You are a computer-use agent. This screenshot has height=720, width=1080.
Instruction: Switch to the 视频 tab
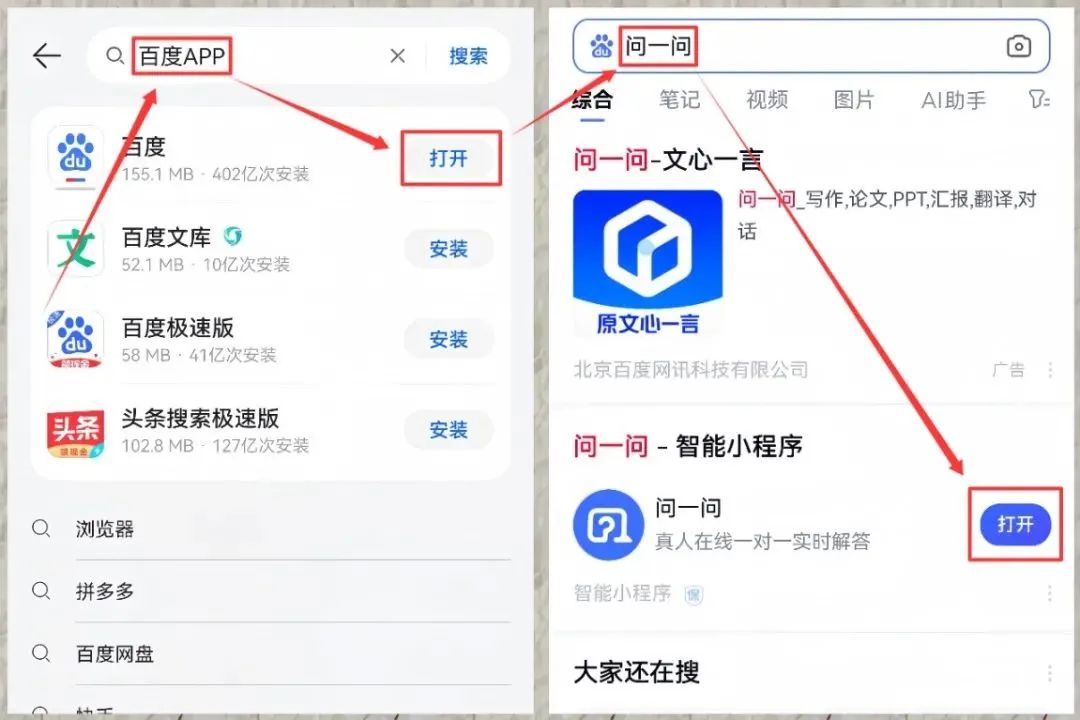767,100
